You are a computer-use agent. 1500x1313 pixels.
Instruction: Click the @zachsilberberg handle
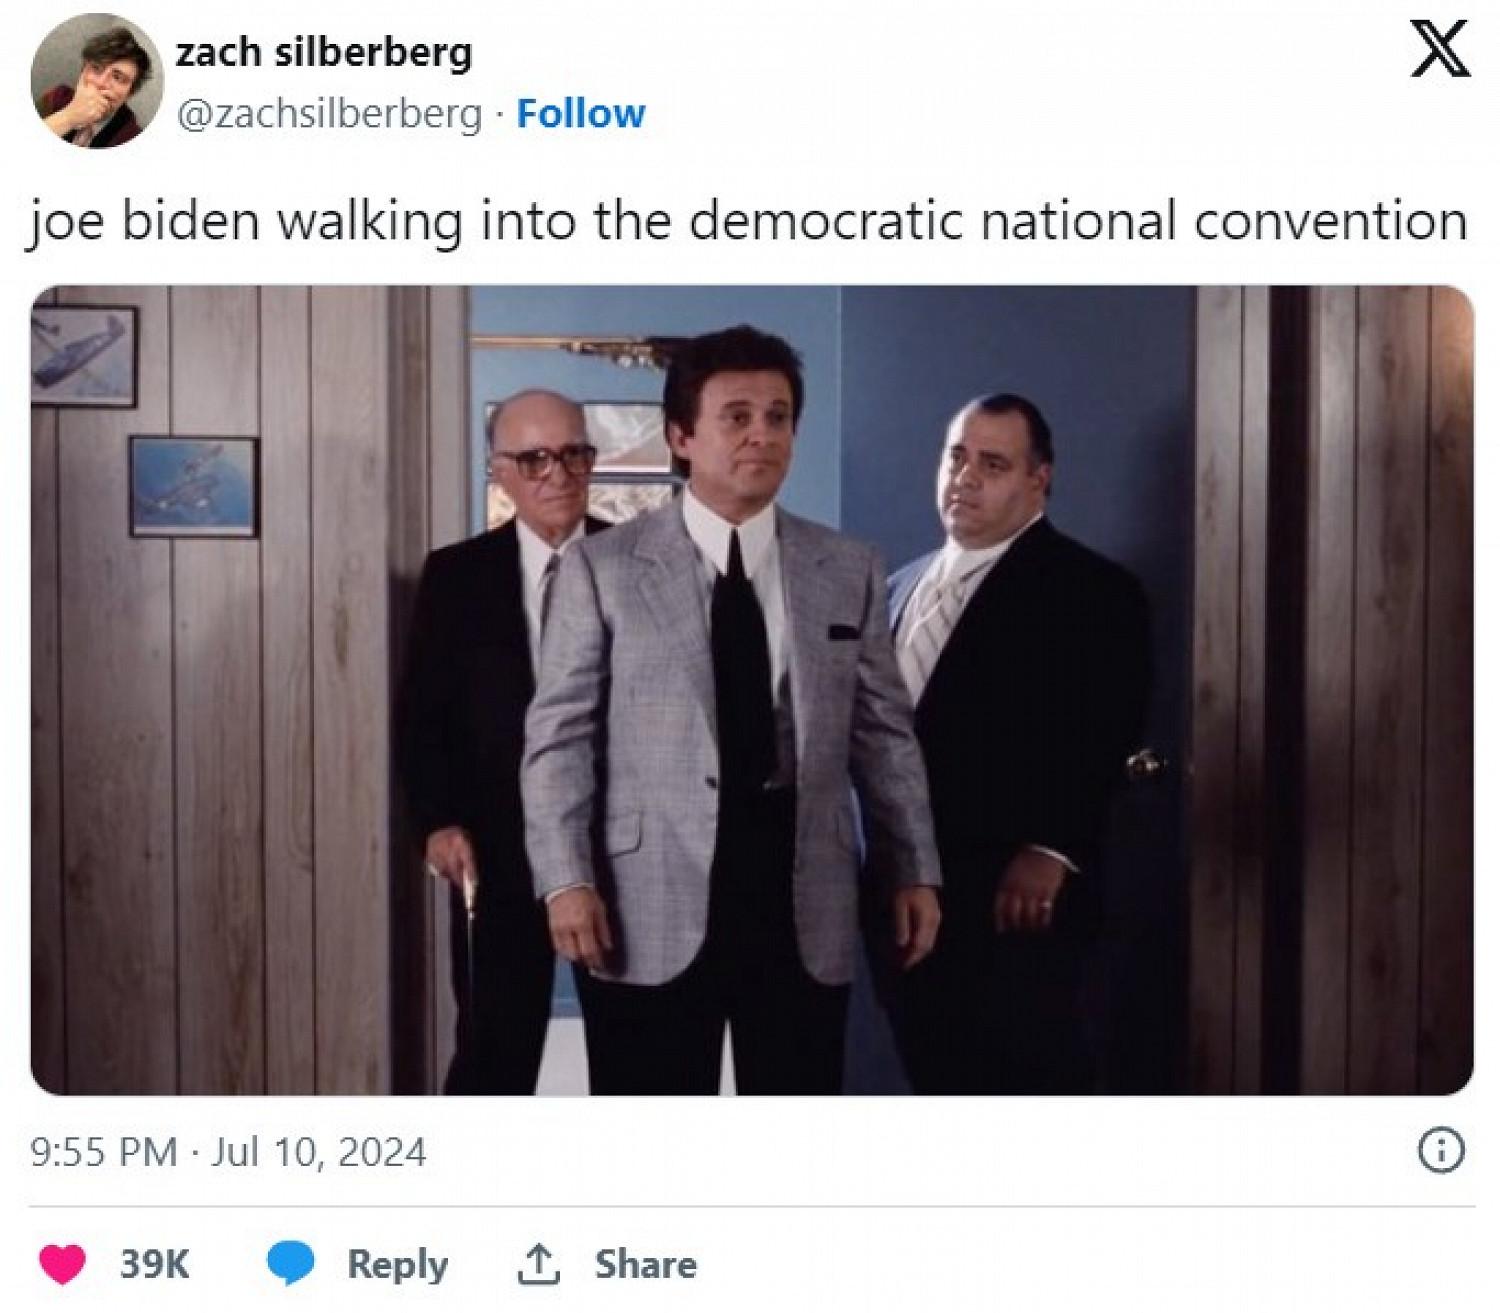330,114
